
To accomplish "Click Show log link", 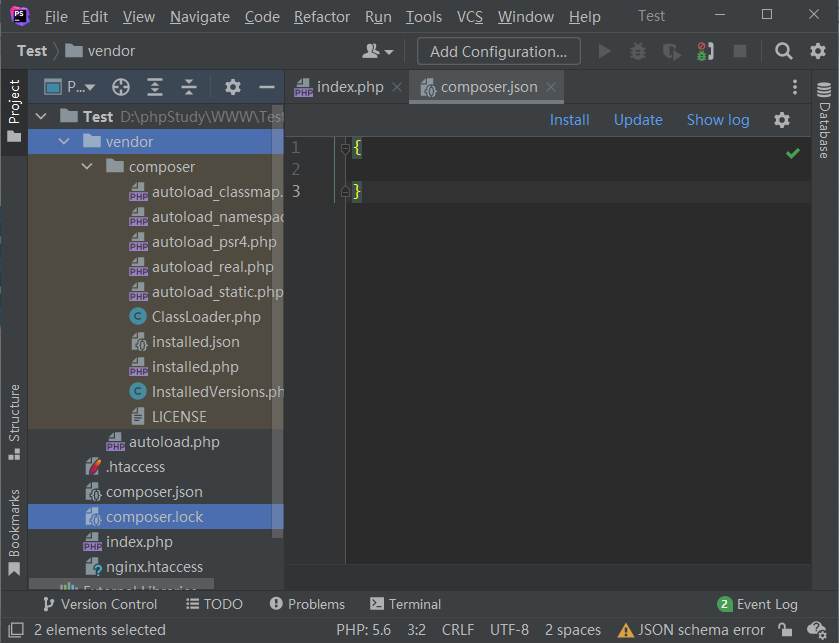I will tap(718, 120).
